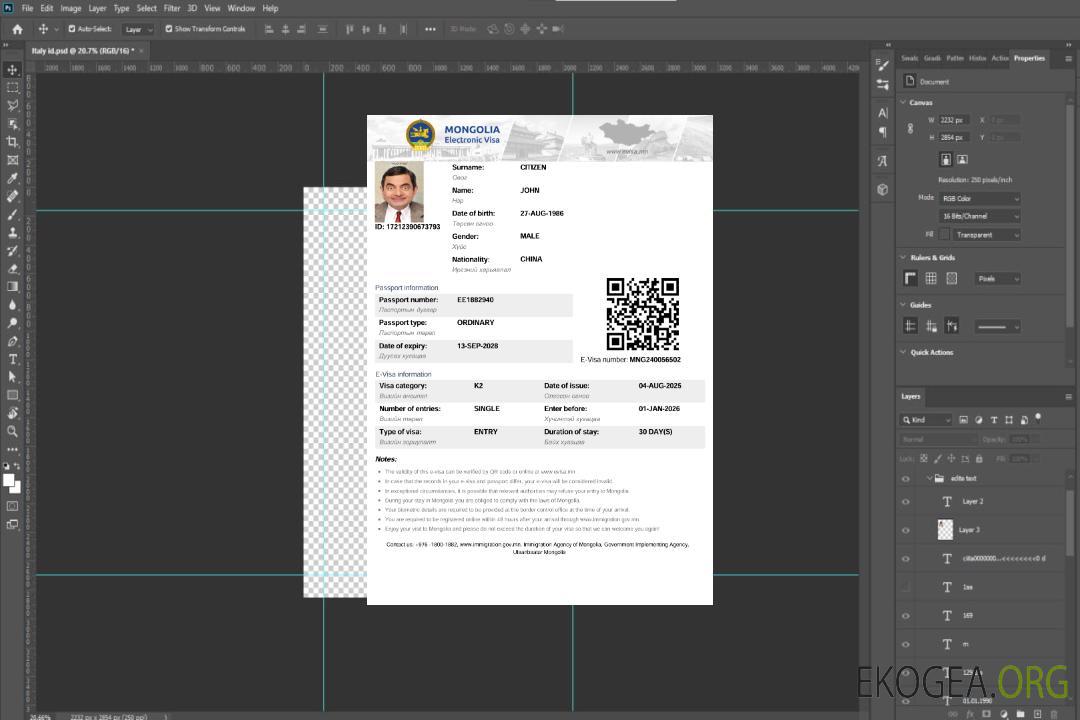Select the Horizontal Type tool
This screenshot has height=720, width=1080.
(12, 359)
